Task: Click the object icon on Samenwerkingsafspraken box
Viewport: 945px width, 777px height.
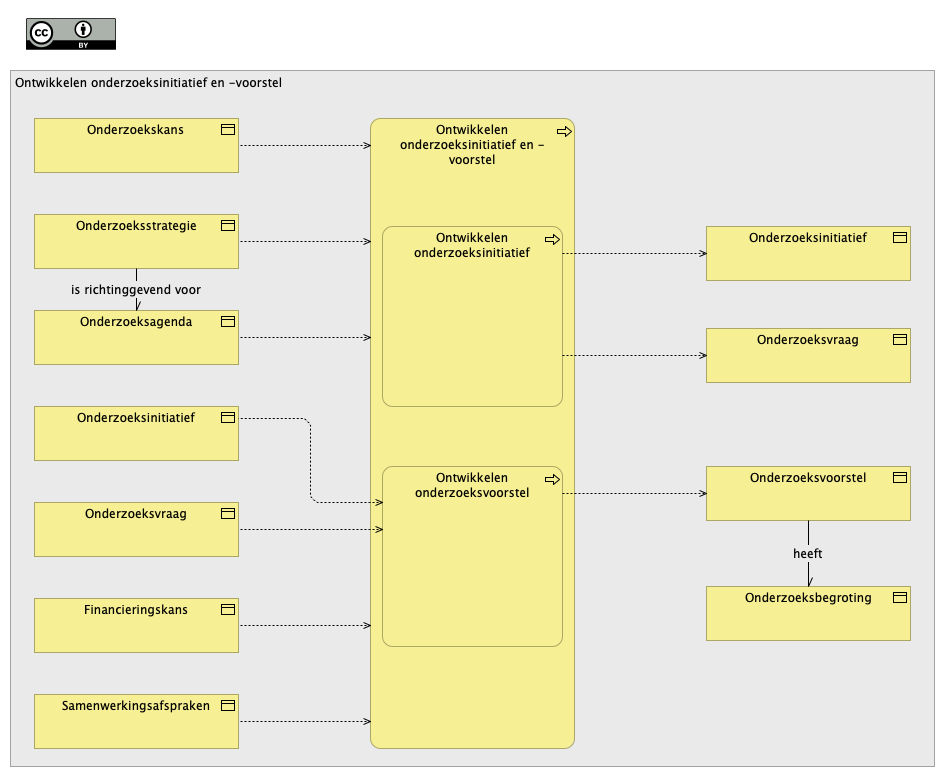Action: click(x=228, y=705)
